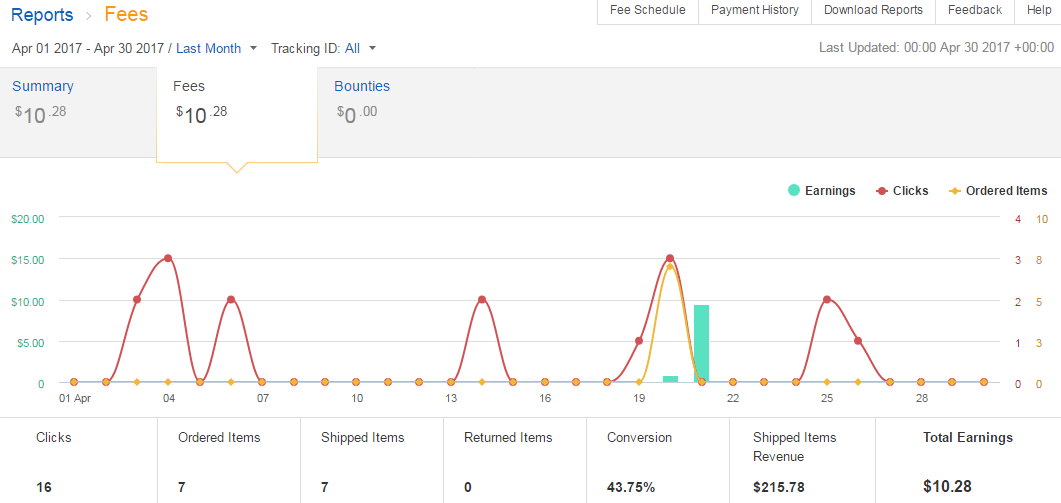Open the Fee Schedule page

tap(648, 10)
